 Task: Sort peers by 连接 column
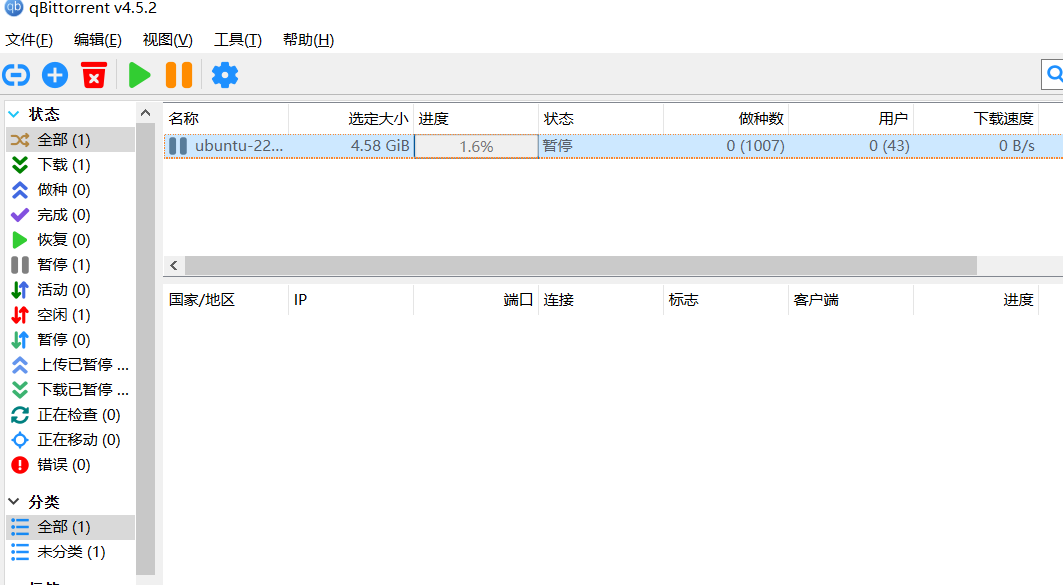pos(601,300)
